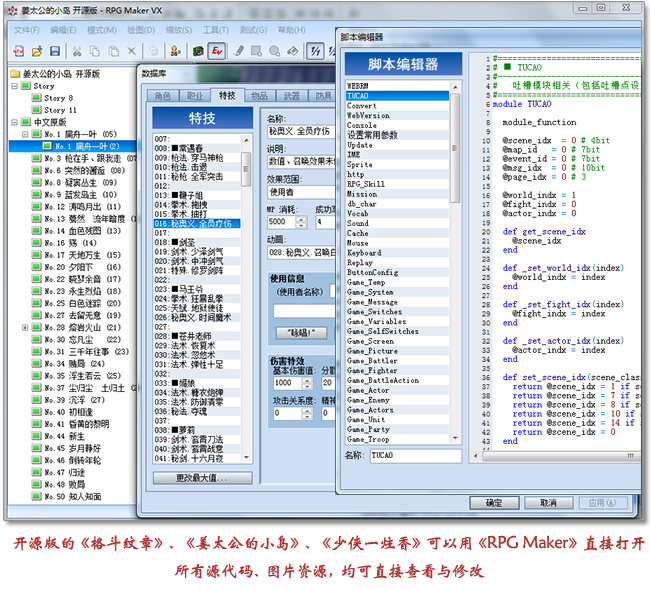Open the 测试(G) menu
The height and width of the screenshot is (590, 650).
253,30
